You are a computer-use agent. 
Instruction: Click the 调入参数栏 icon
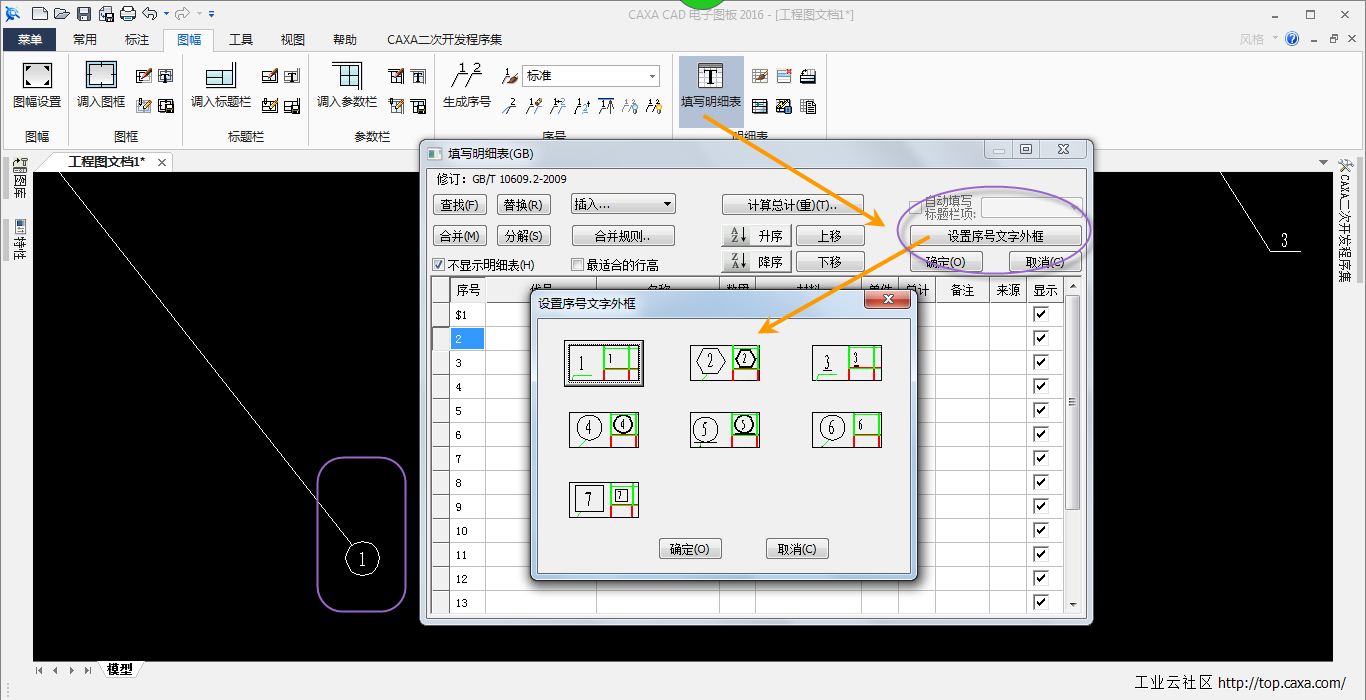tap(346, 76)
